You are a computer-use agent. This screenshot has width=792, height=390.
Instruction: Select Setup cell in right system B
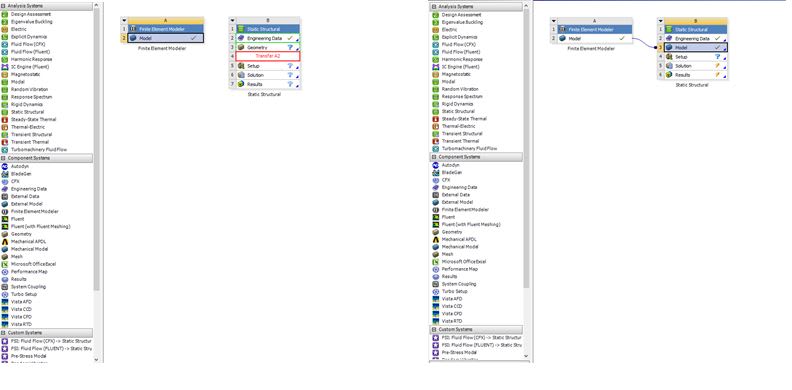point(696,57)
